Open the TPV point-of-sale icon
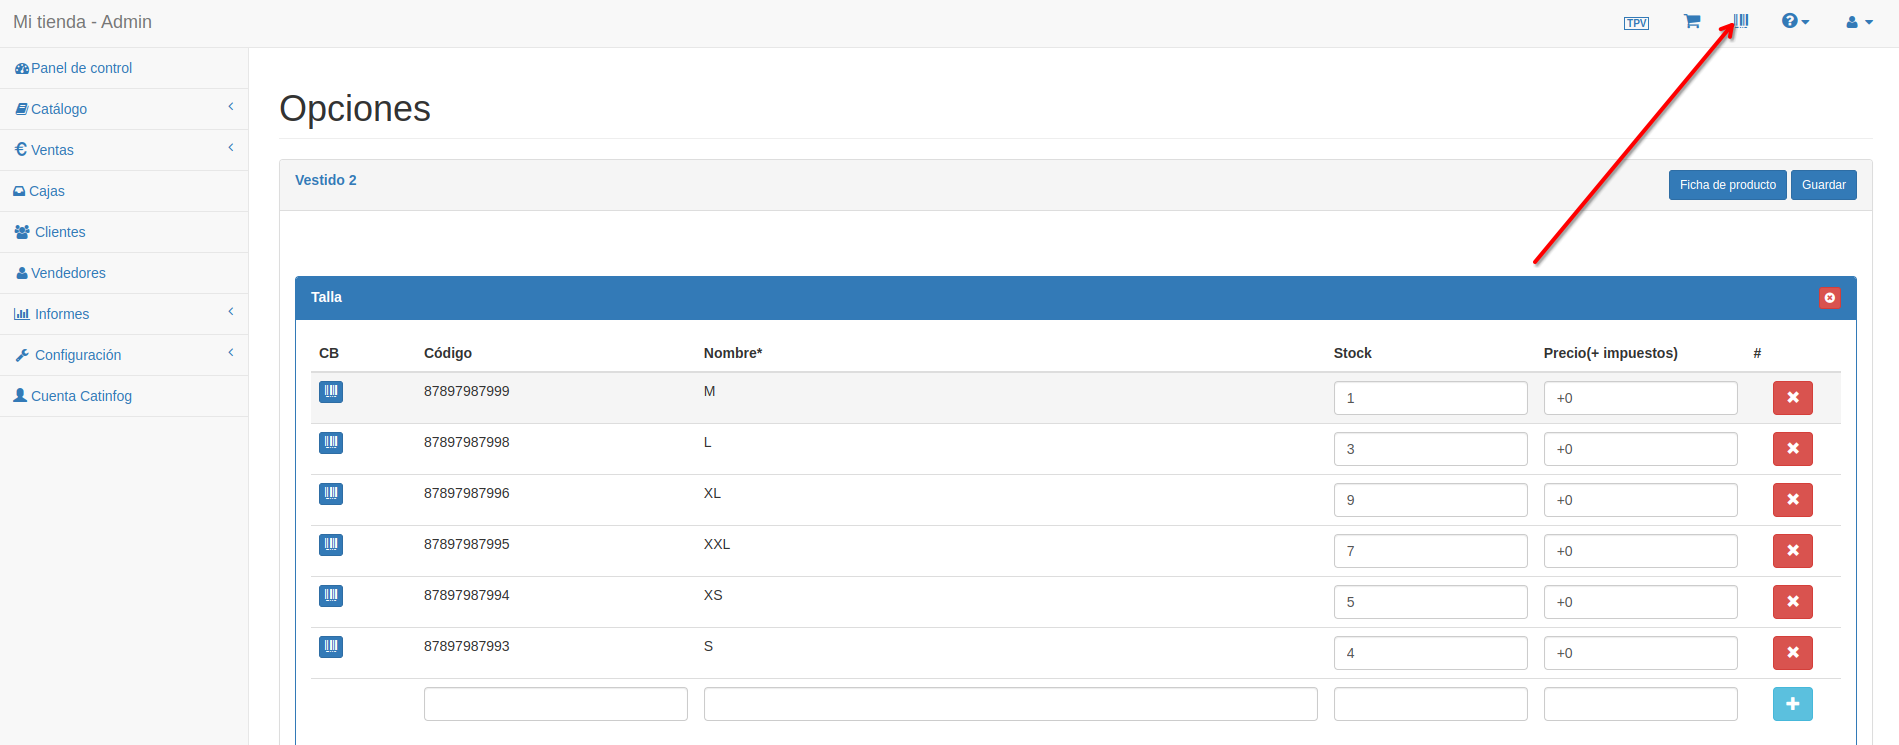The width and height of the screenshot is (1899, 745). click(1636, 23)
